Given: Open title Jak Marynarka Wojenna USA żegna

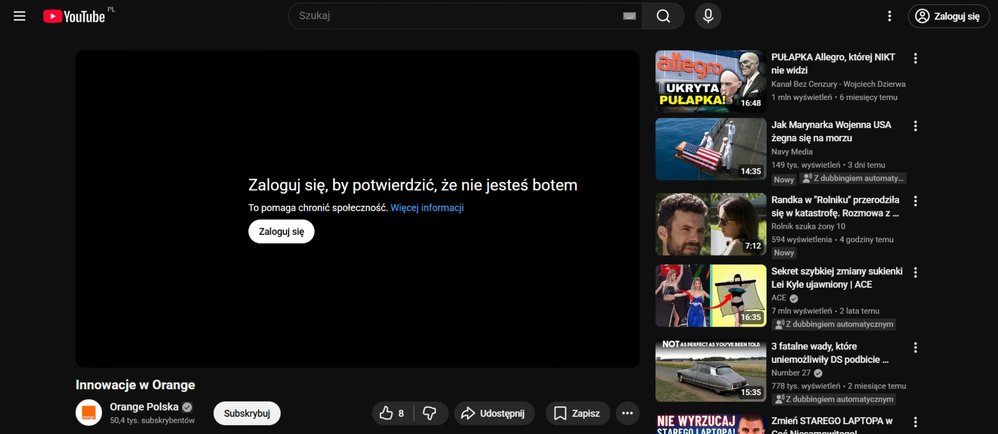Looking at the screenshot, I should coord(831,131).
